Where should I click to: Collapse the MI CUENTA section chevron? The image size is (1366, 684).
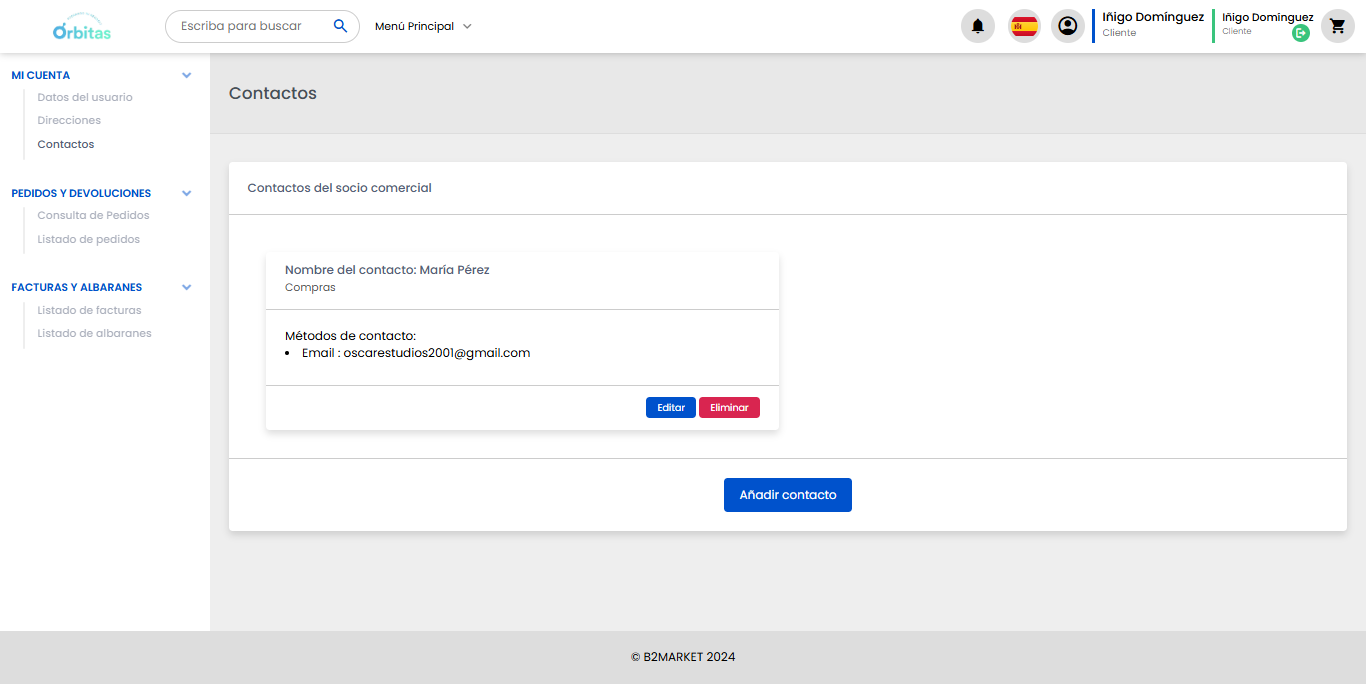186,75
